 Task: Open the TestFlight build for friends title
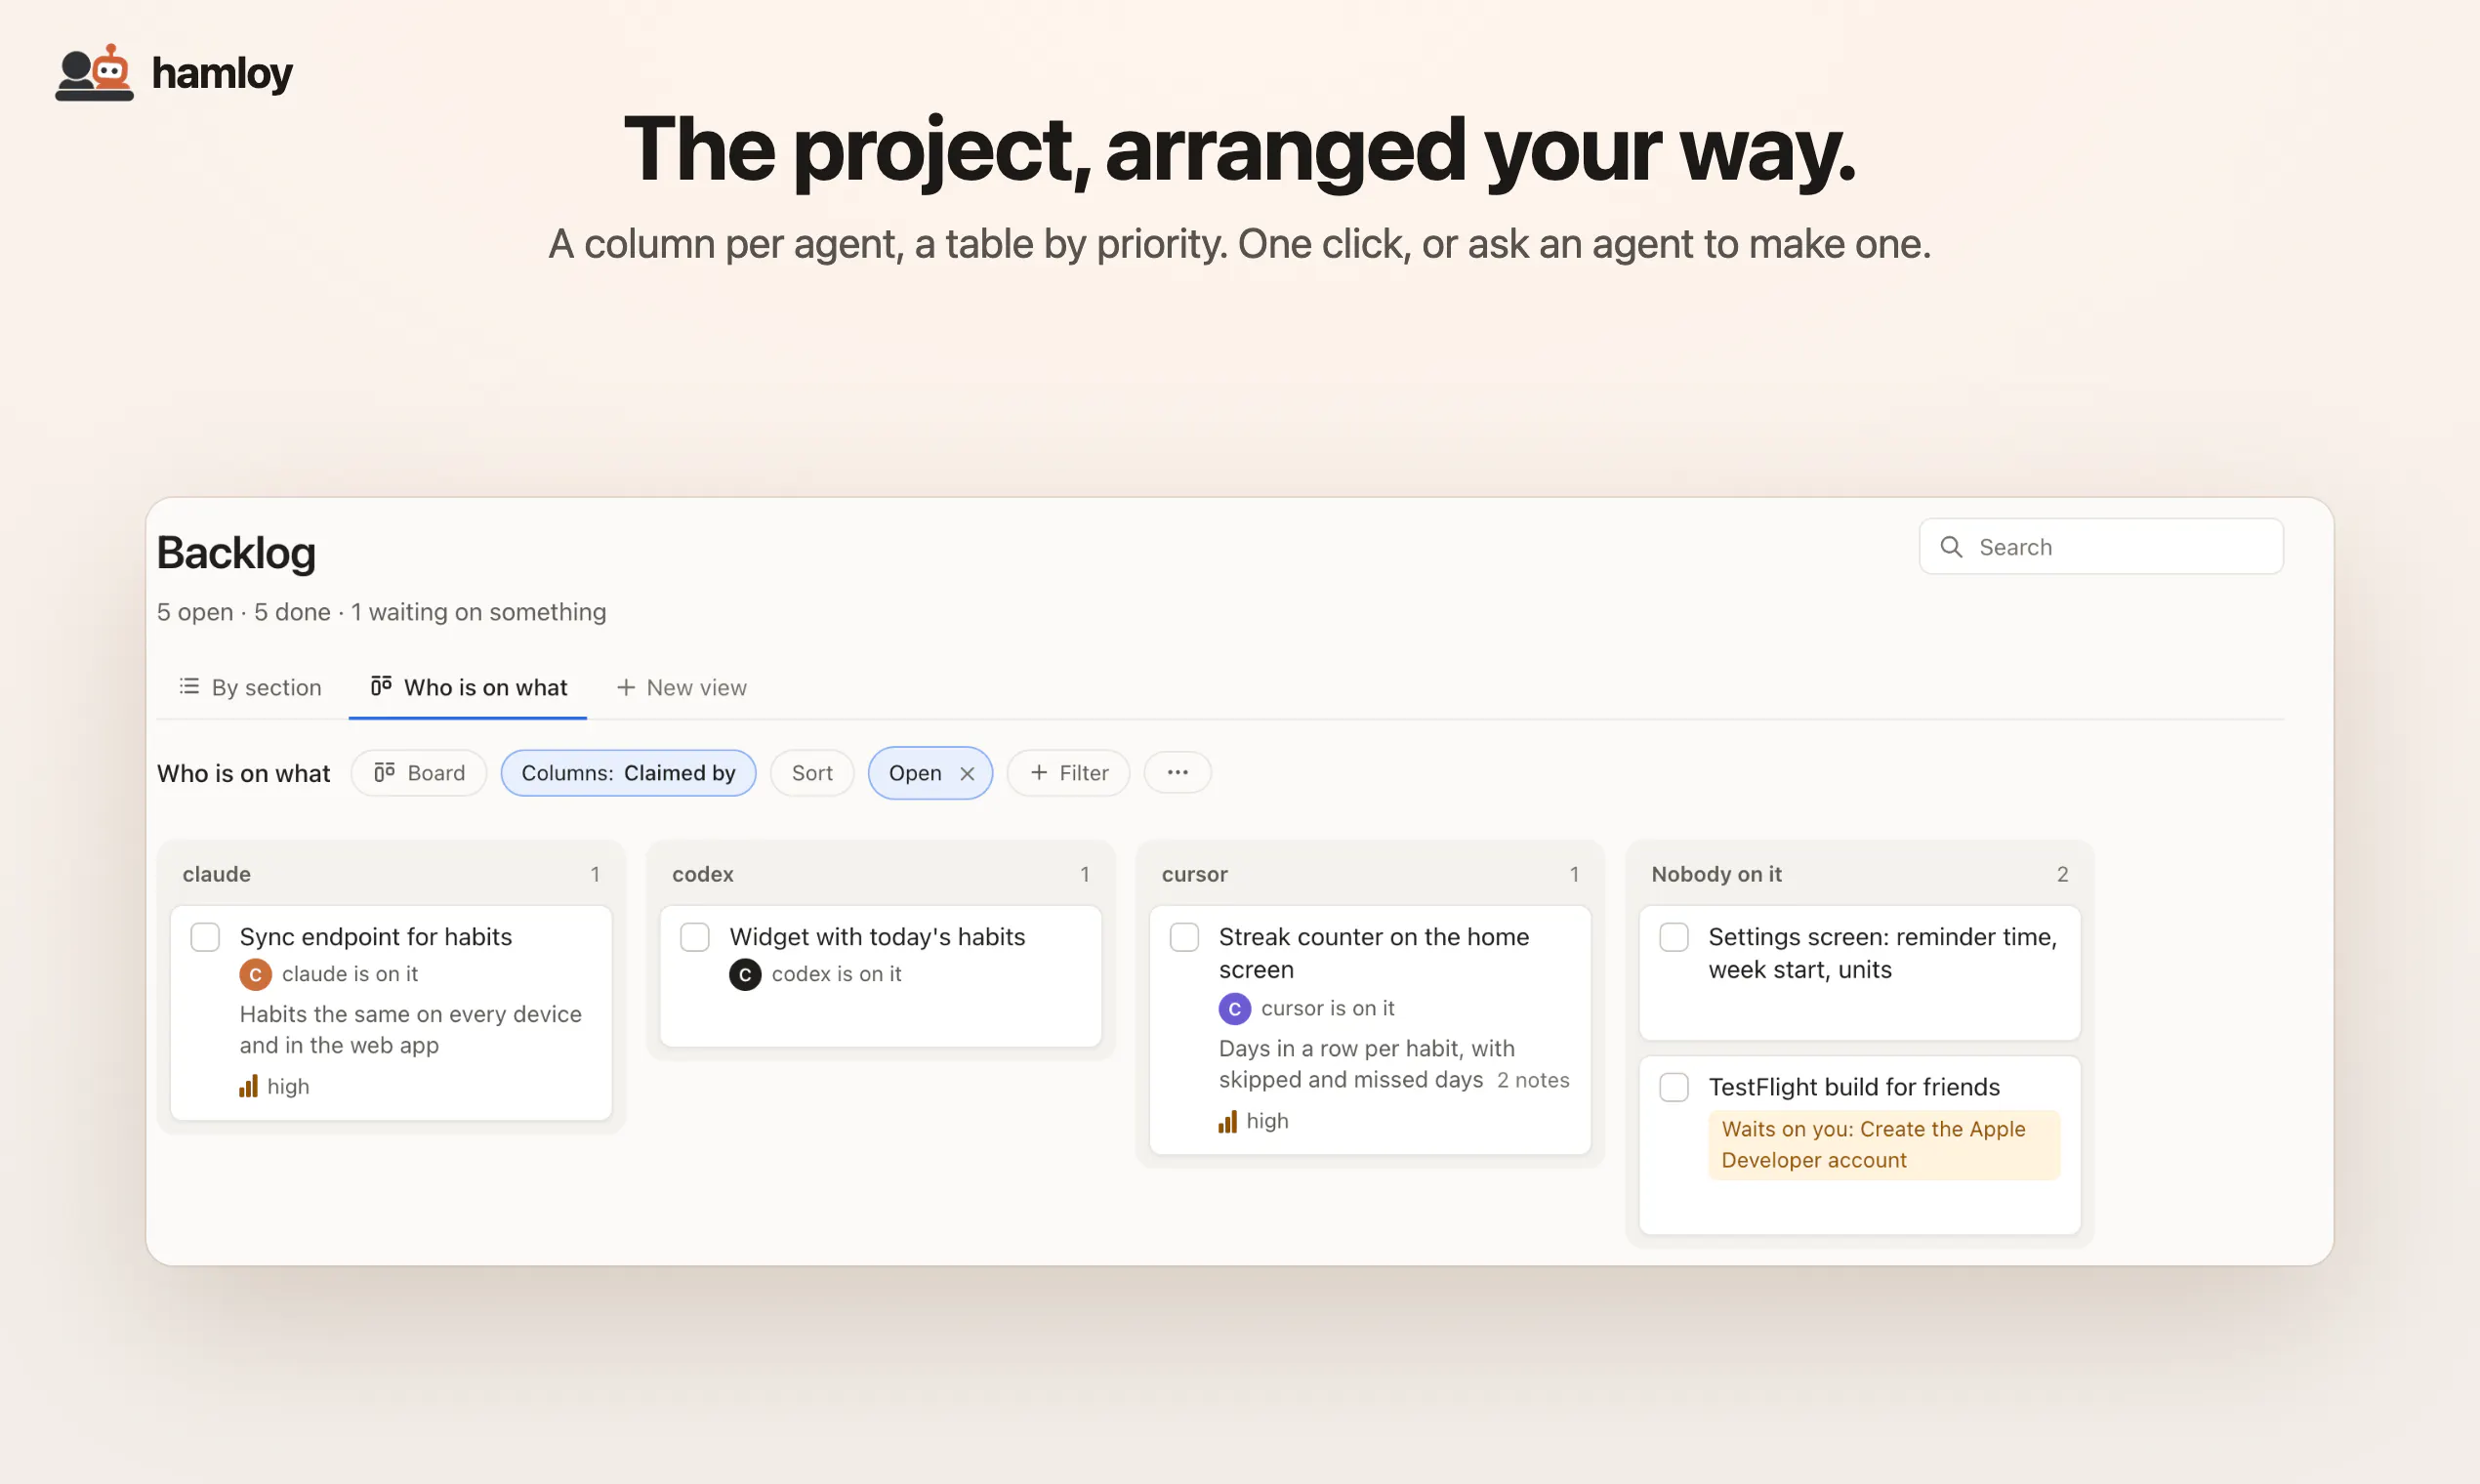pyautogui.click(x=1854, y=1087)
